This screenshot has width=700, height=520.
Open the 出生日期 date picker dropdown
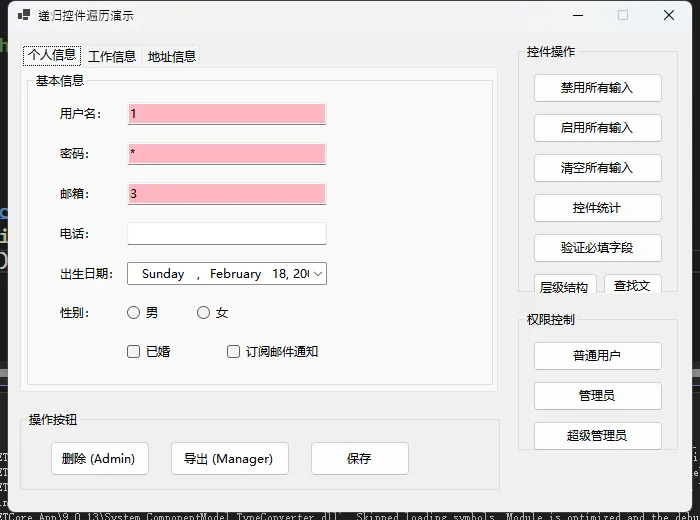[318, 274]
